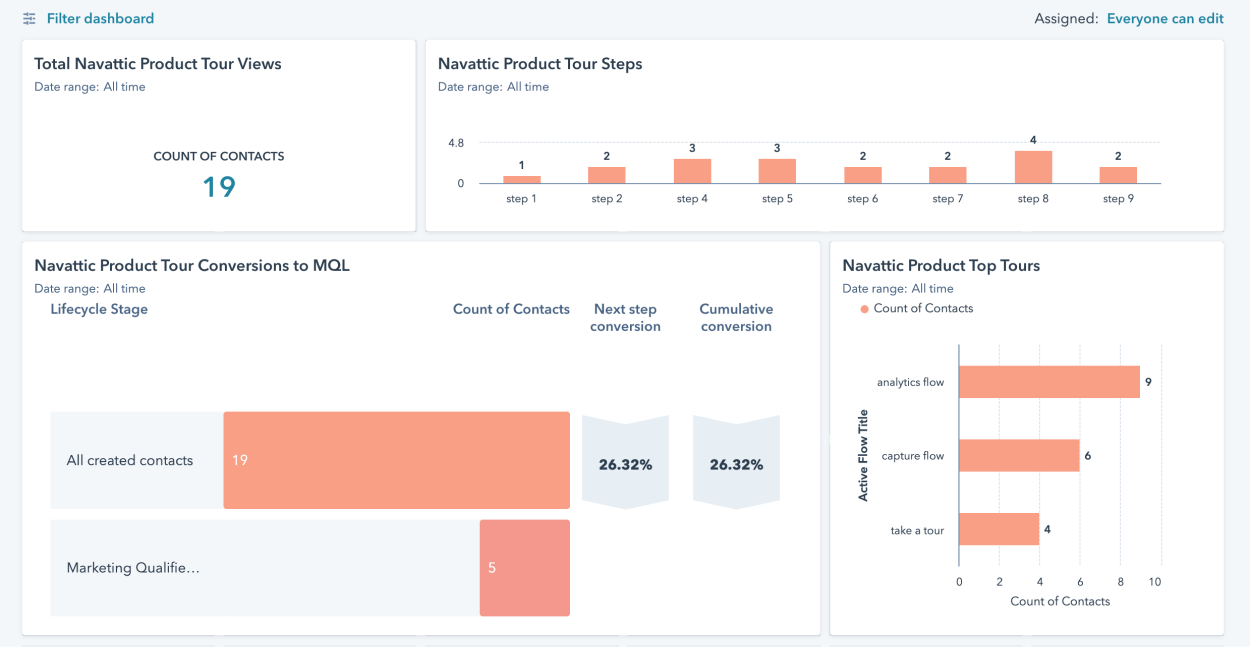
Task: Click the Count of Contacts x-axis title
Action: [1060, 601]
